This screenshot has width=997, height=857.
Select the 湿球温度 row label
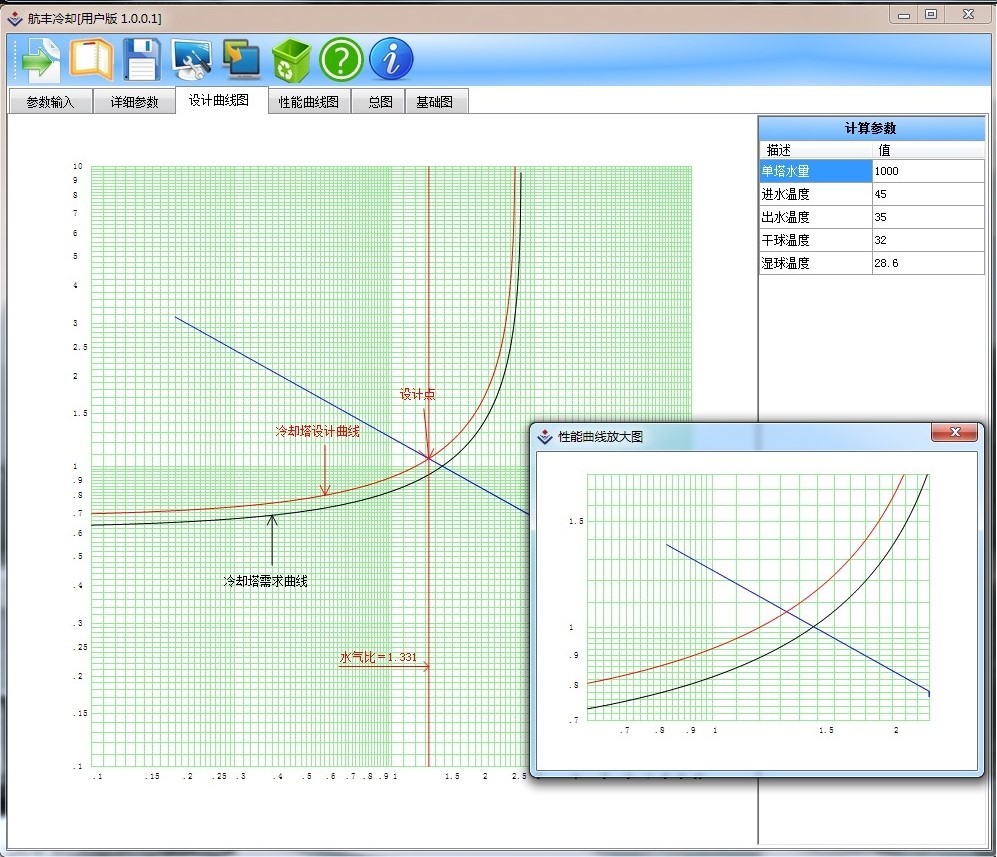coord(816,263)
